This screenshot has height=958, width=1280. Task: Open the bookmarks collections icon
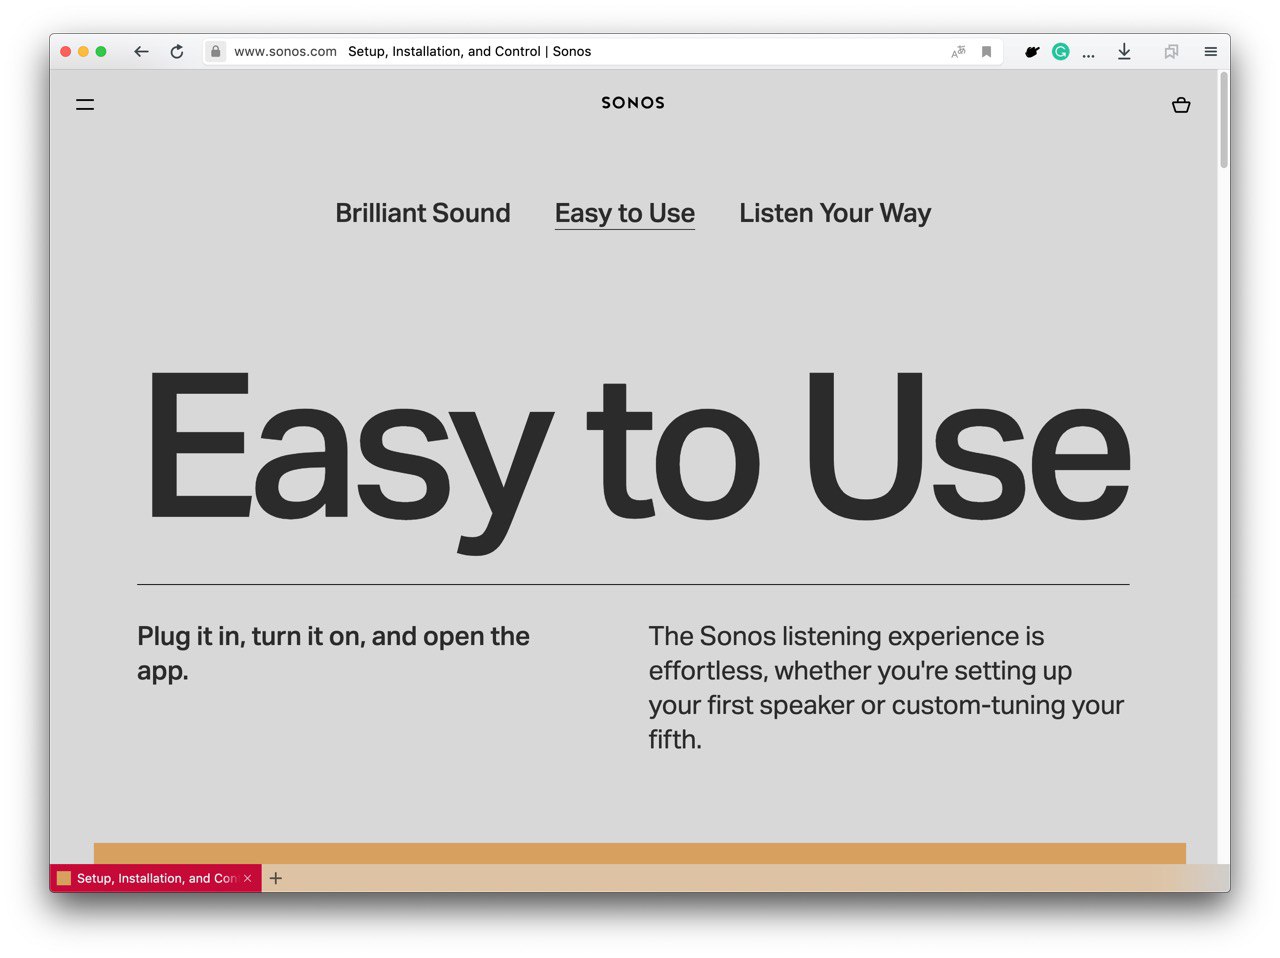click(x=1171, y=52)
